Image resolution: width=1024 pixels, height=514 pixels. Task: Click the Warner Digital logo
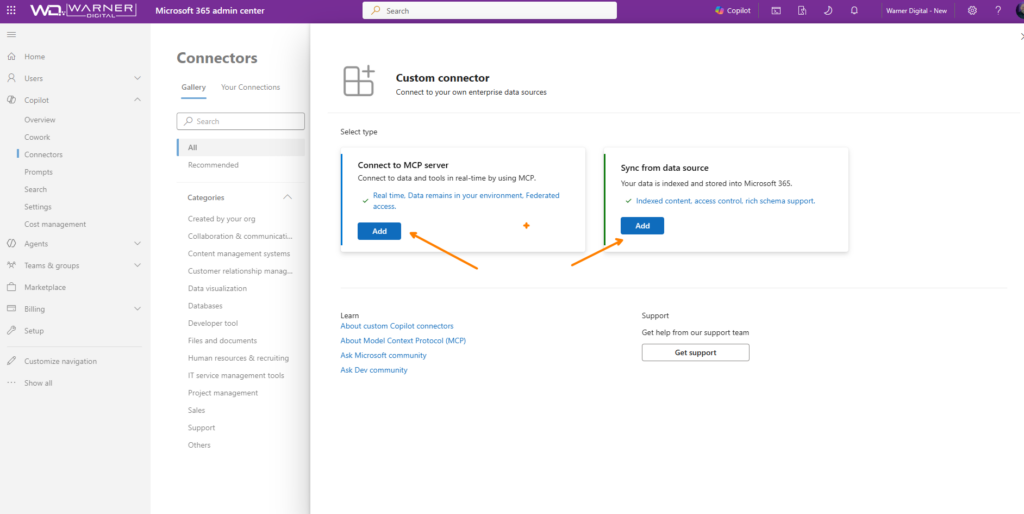[x=83, y=10]
